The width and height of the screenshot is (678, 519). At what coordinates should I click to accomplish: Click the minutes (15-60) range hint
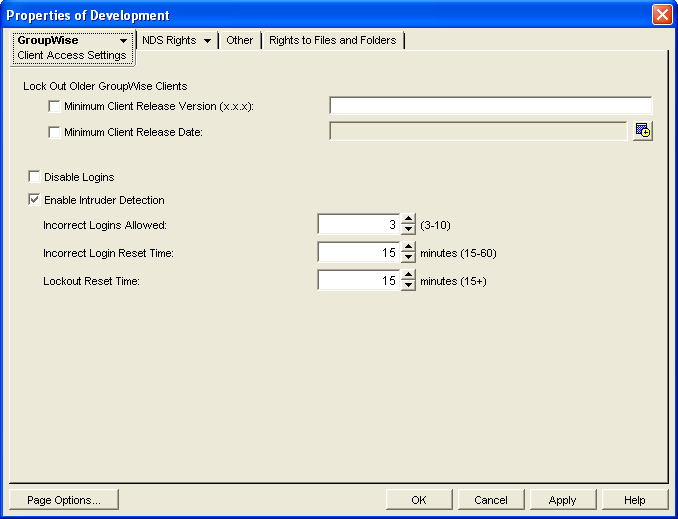coord(458,253)
